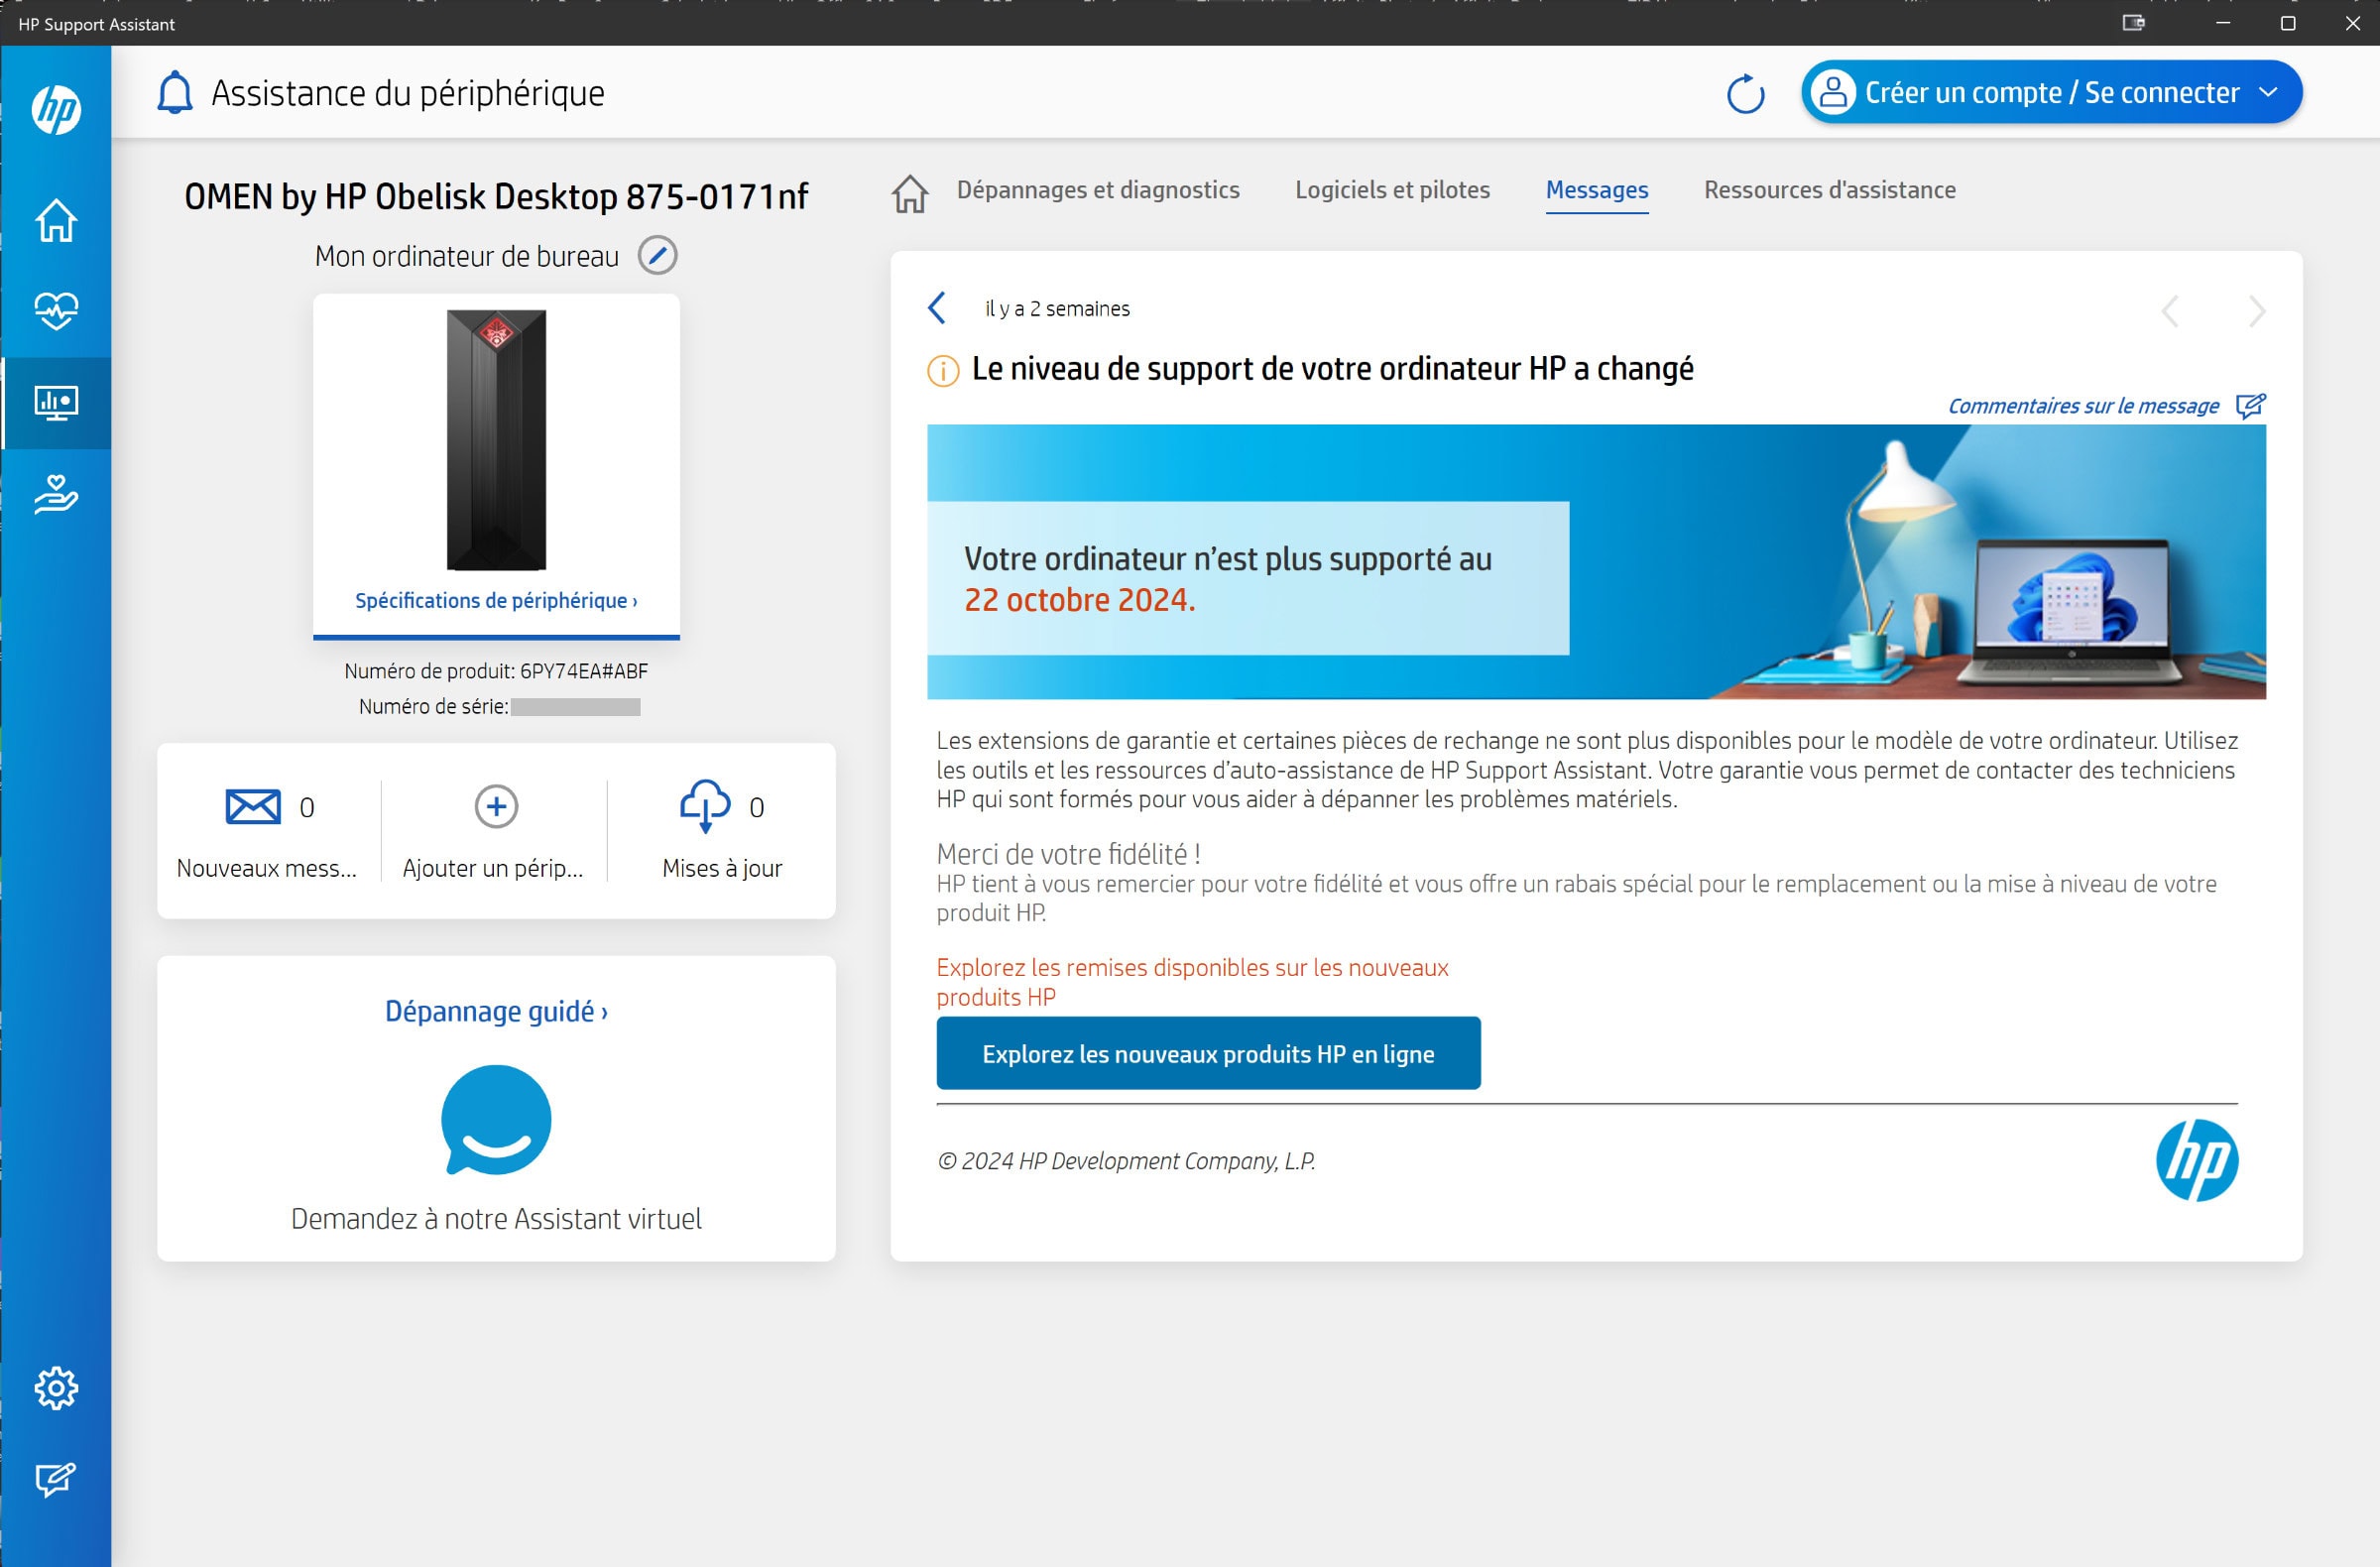
Task: Minimize the HP Support Assistant window
Action: point(2222,23)
